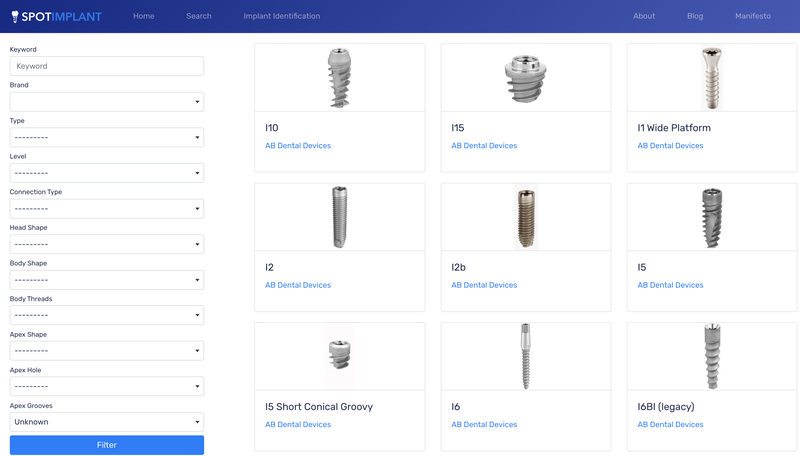Screen dimensions: 800x456
Task: Click the I5 Short Conical Groovy title
Action: click(319, 407)
